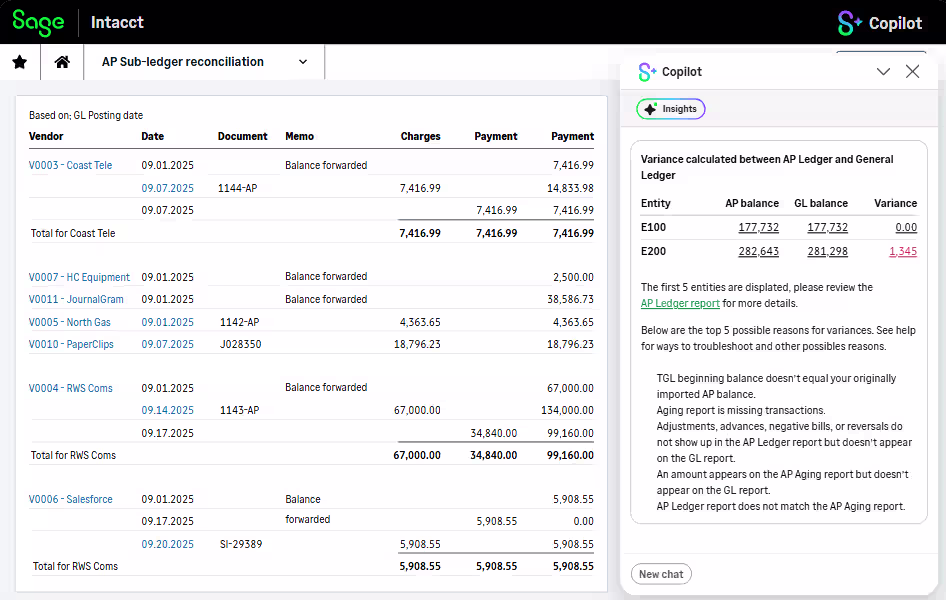Viewport: 946px width, 600px height.
Task: Open vendor V0007 - HC Equipment
Action: 79,277
